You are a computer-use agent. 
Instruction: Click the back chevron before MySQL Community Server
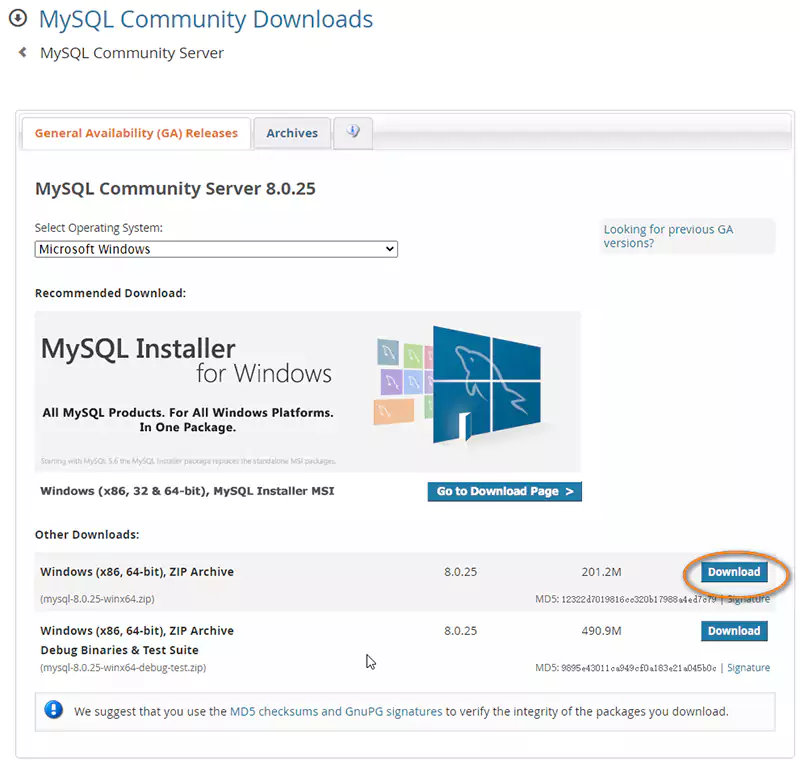[x=23, y=52]
